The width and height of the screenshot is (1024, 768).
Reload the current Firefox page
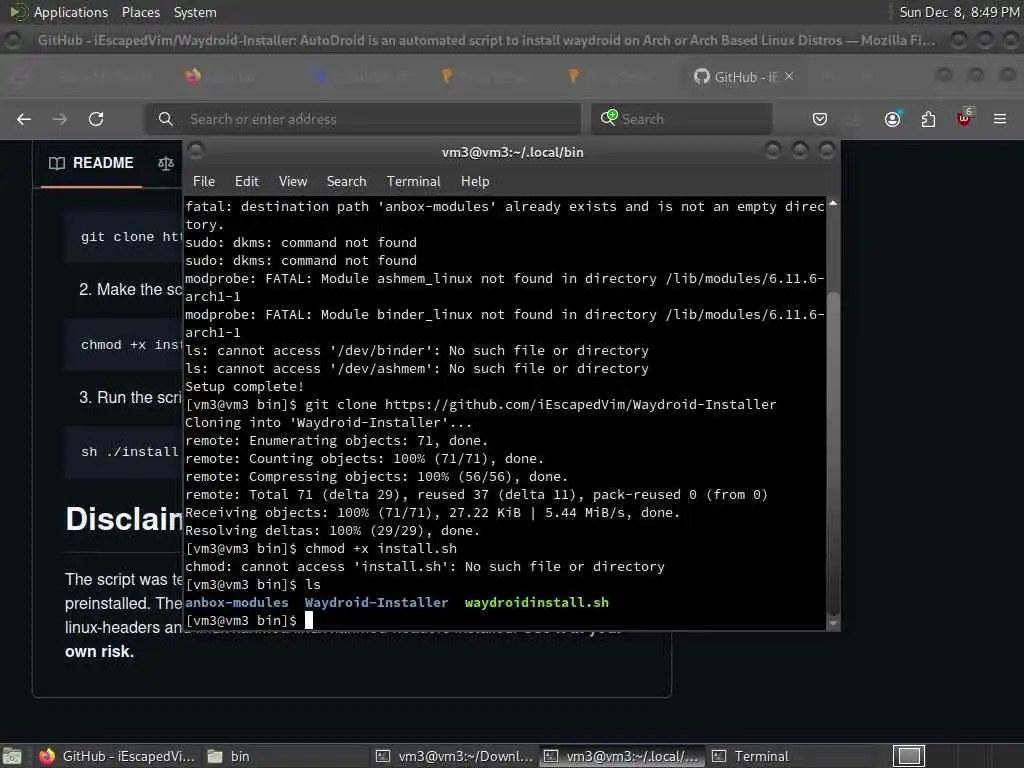pos(96,119)
